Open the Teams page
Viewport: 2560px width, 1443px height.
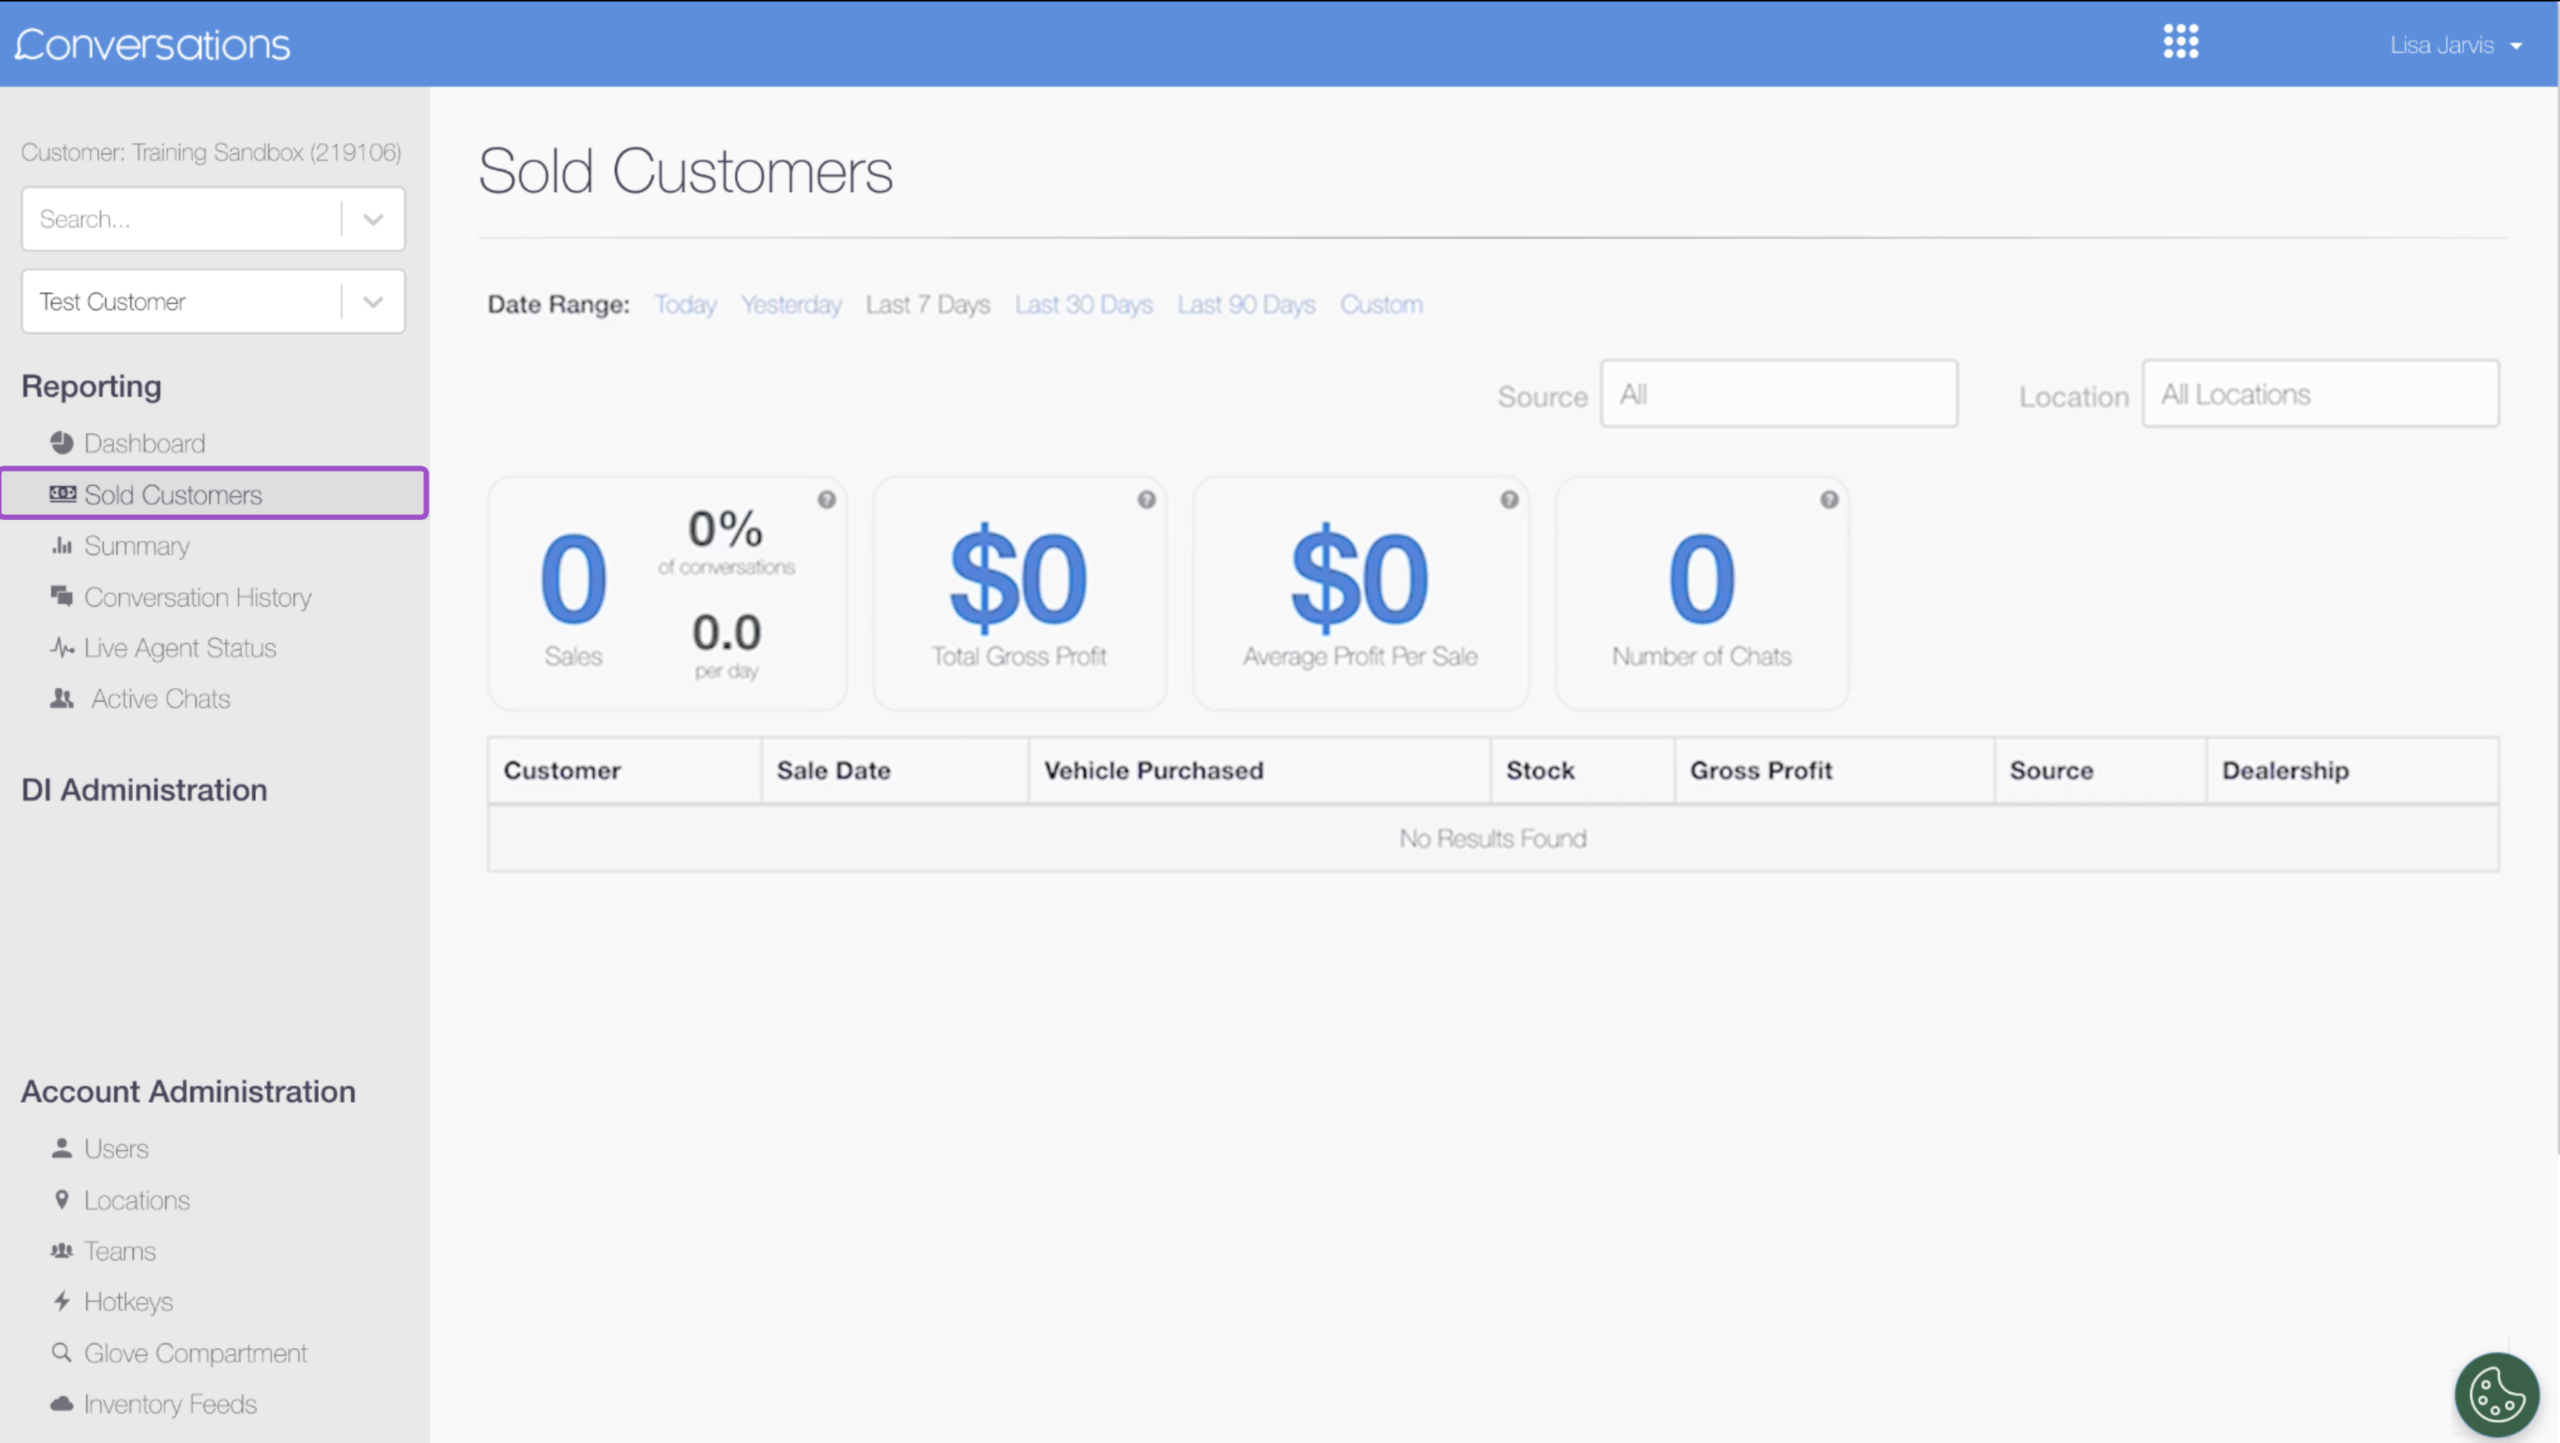pos(120,1251)
